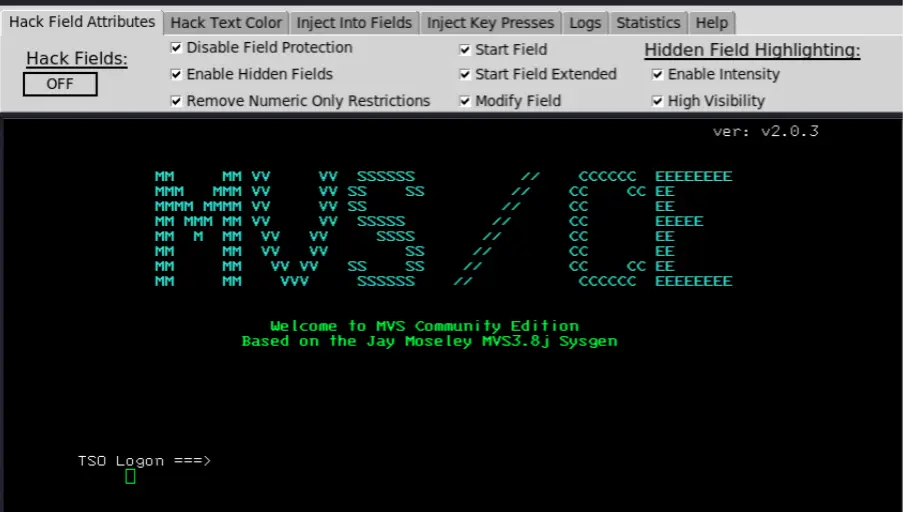Click the Welcome to MVS Community Edition text

tap(424, 326)
